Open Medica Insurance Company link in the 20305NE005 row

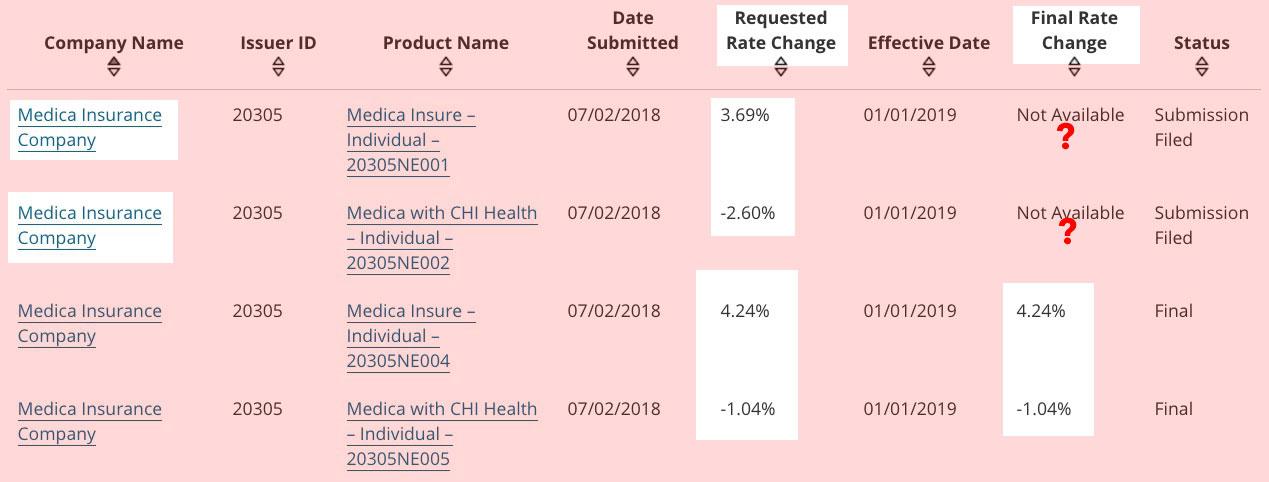(90, 421)
